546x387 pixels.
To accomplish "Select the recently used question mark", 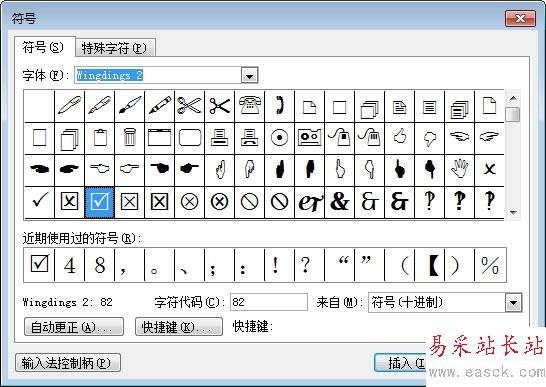I will click(x=309, y=265).
